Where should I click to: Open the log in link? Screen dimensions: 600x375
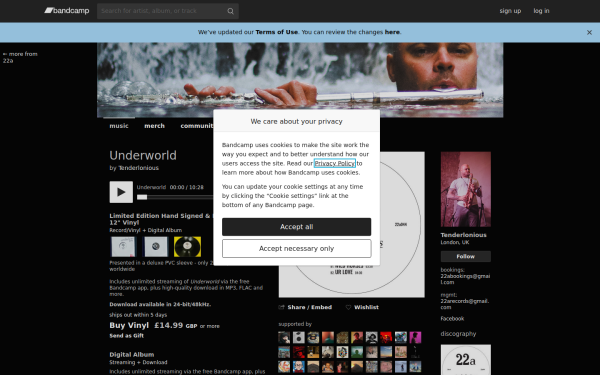[x=541, y=11]
